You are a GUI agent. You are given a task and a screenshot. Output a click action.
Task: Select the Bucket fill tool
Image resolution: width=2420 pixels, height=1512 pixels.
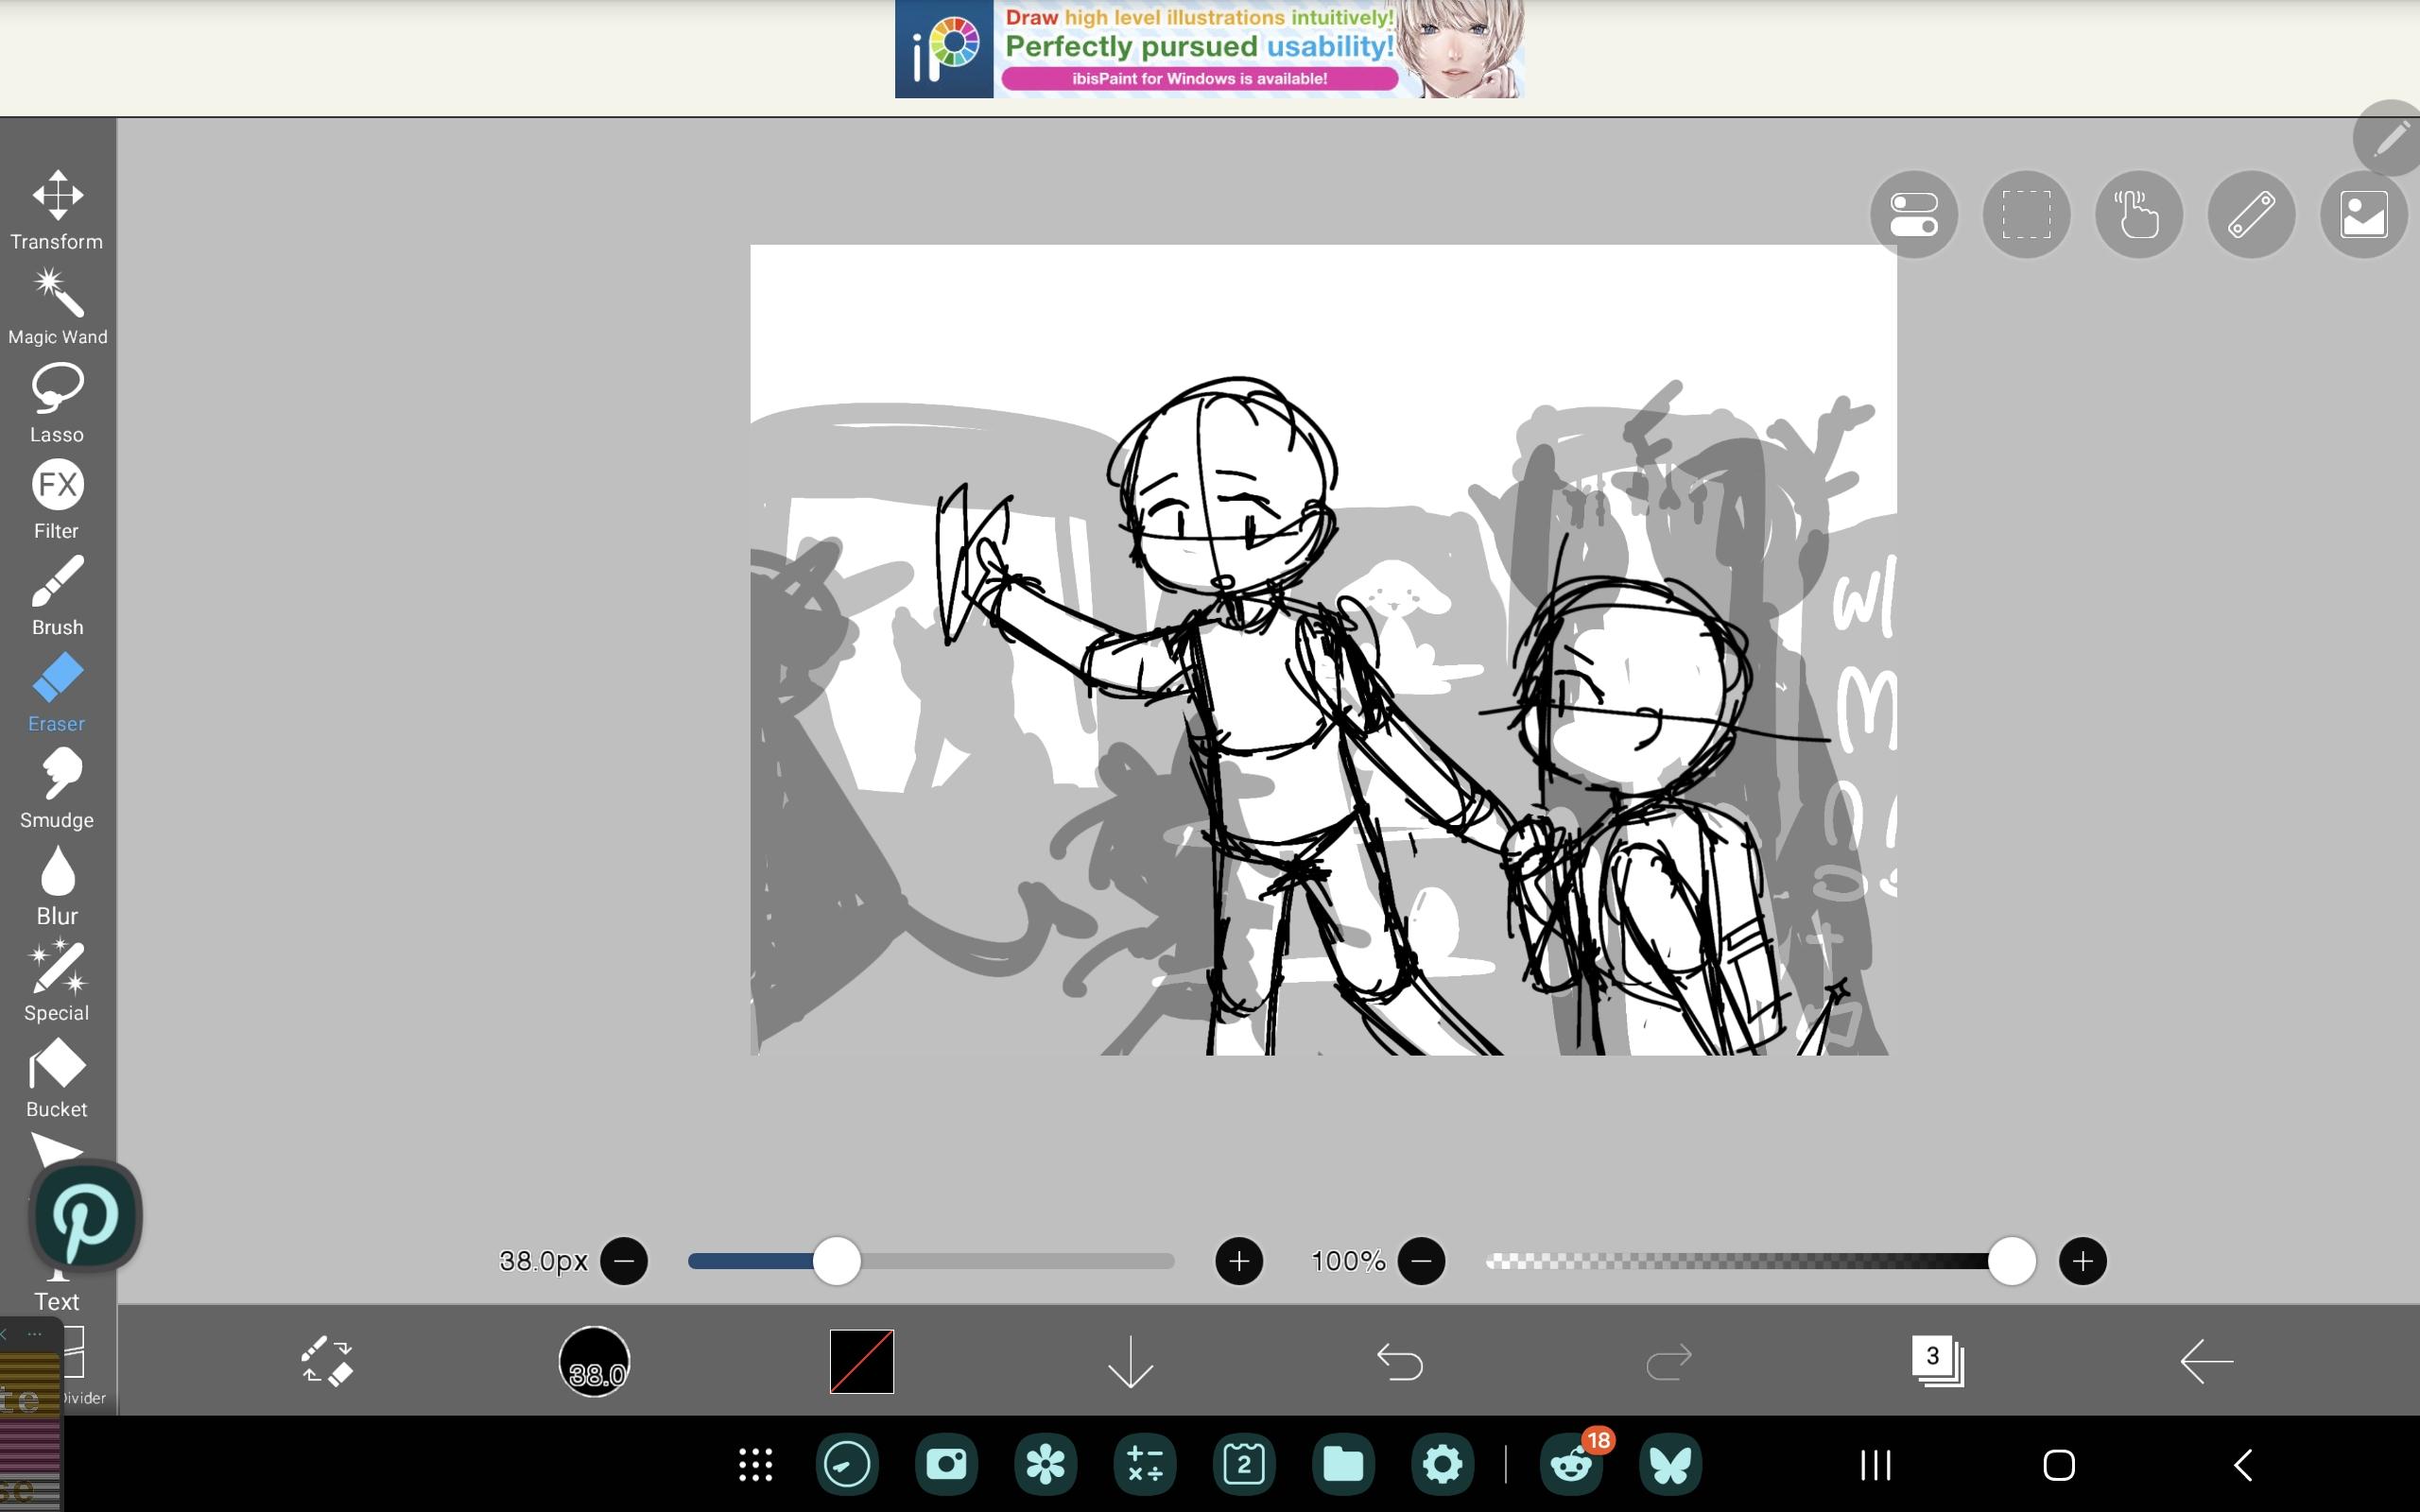[x=57, y=1077]
